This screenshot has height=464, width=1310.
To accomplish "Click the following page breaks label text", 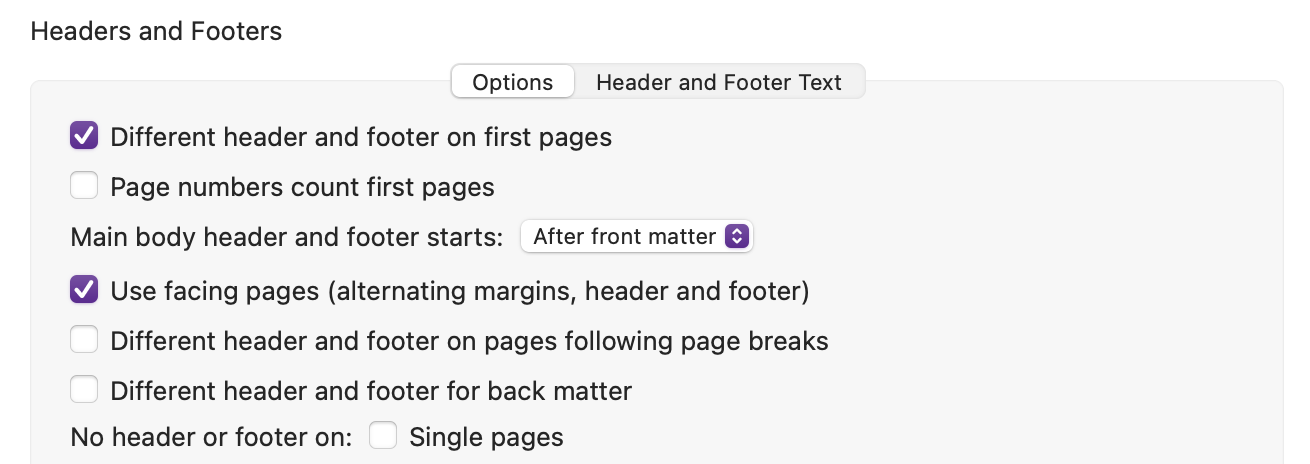I will click(469, 342).
